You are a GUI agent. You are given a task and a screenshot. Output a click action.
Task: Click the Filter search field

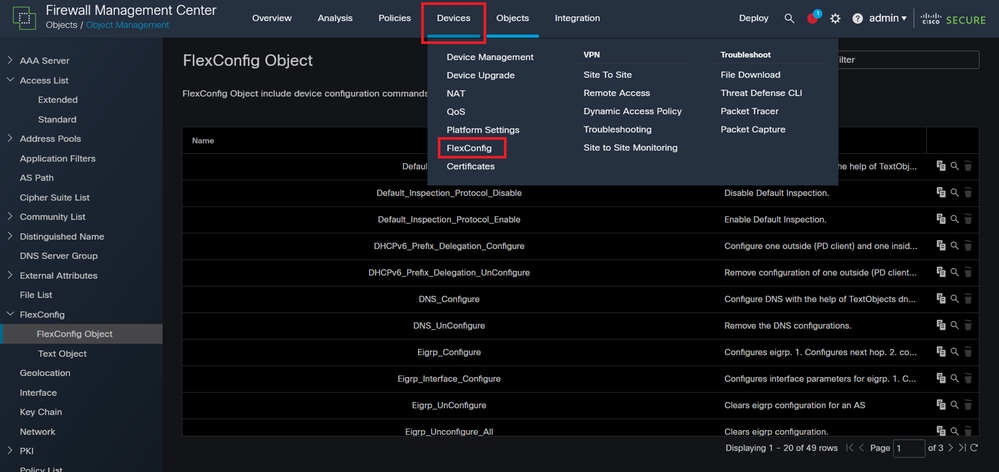pos(907,60)
